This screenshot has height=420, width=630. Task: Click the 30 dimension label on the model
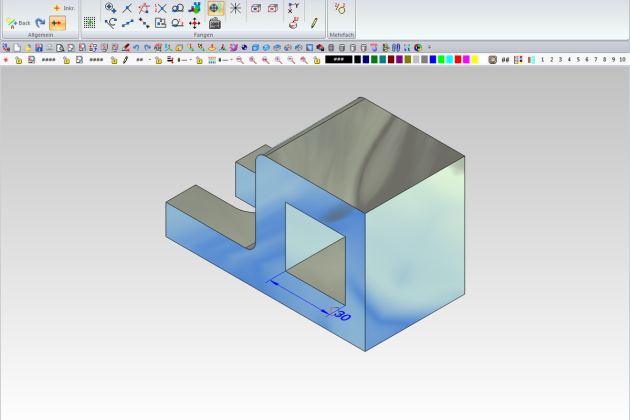pos(342,315)
